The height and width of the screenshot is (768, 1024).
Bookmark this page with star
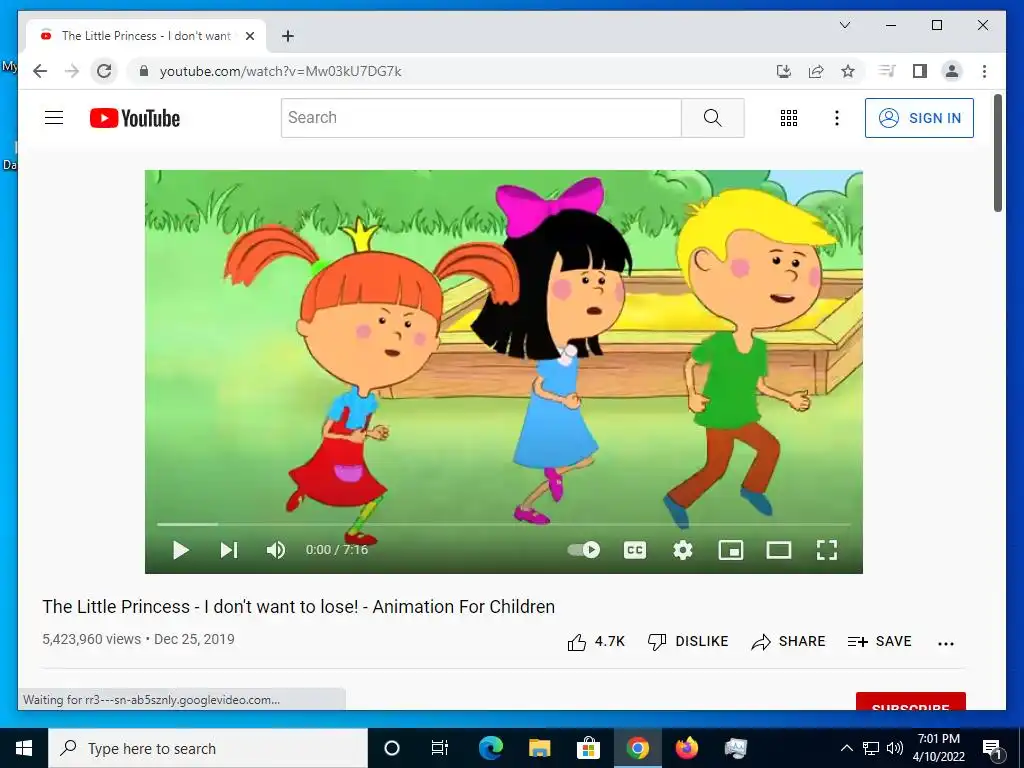[848, 71]
